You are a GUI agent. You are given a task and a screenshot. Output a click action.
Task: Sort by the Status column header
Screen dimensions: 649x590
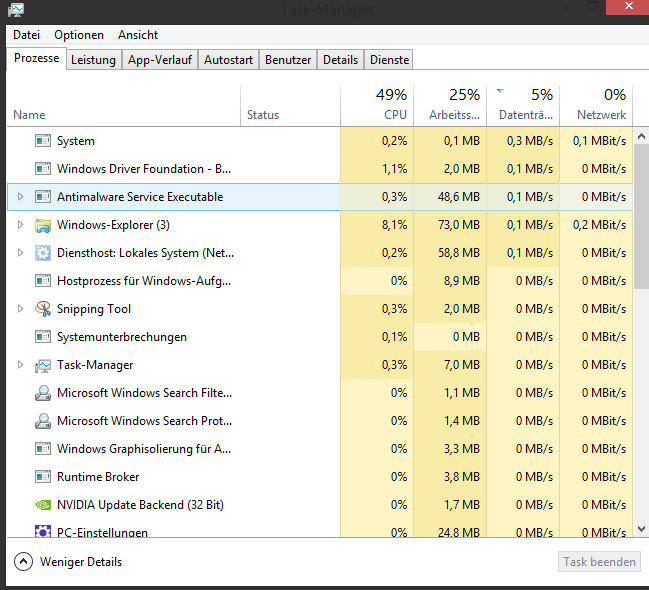tap(291, 106)
